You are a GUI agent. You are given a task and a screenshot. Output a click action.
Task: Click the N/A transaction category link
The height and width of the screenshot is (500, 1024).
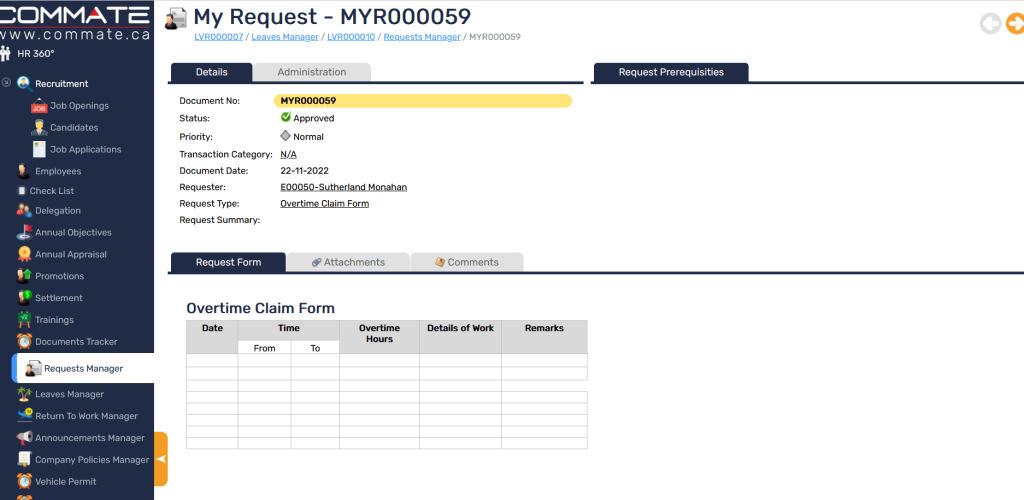click(x=288, y=155)
